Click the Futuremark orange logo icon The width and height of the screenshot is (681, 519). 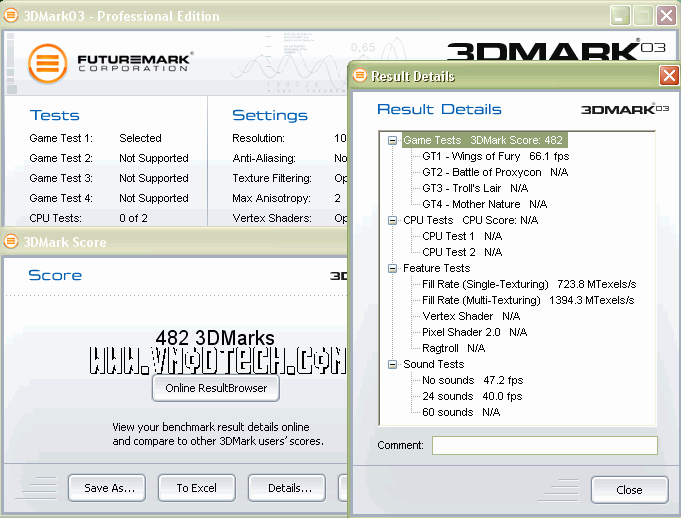pyautogui.click(x=48, y=63)
